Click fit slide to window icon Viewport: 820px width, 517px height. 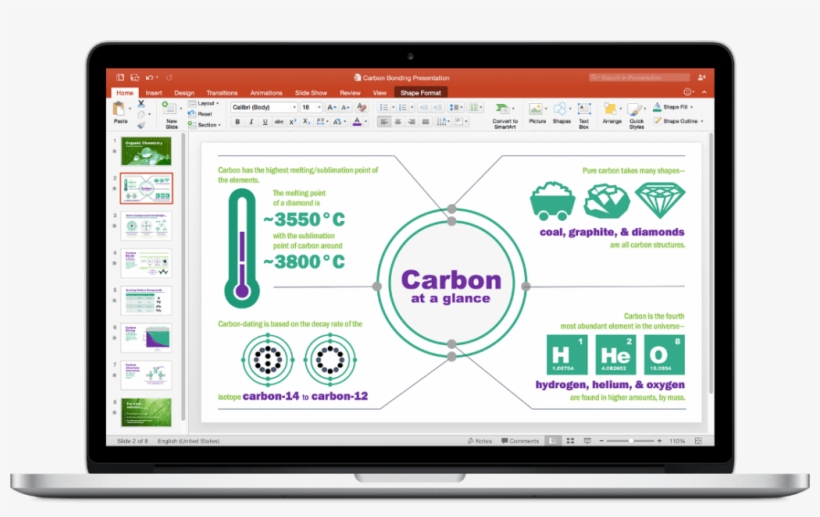tap(698, 441)
